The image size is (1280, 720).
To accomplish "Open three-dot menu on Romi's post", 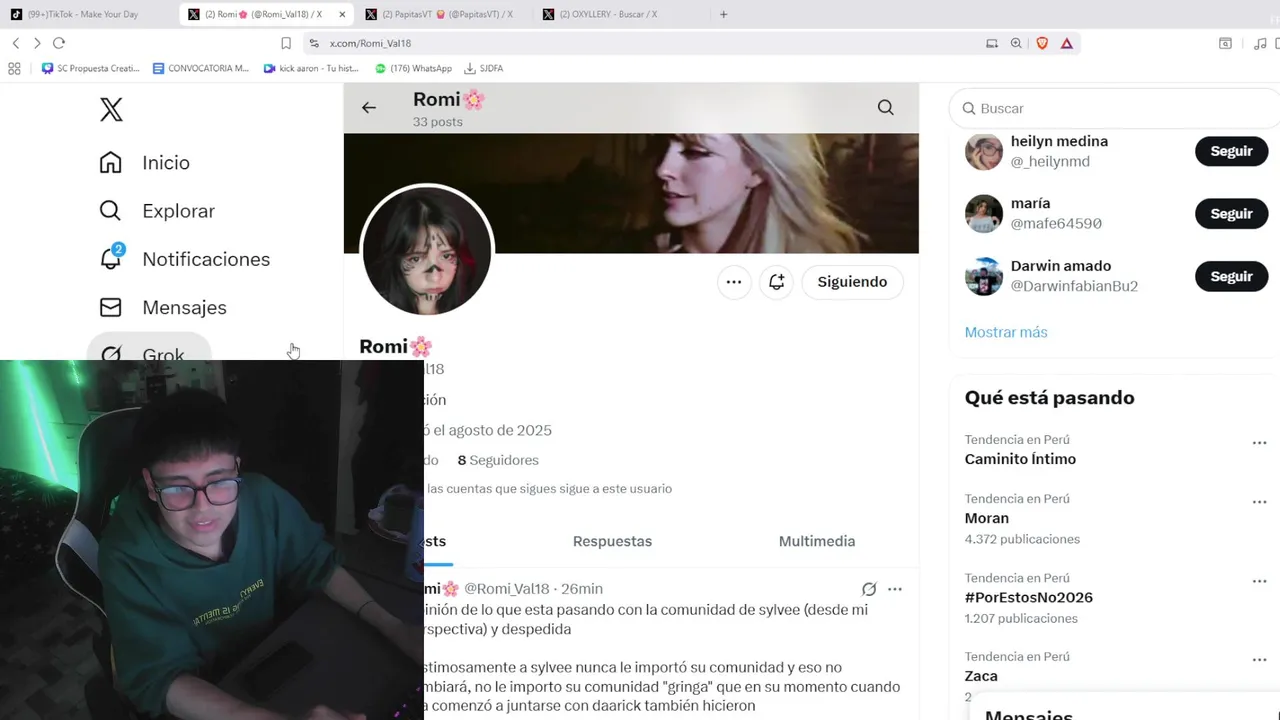I will pos(895,589).
